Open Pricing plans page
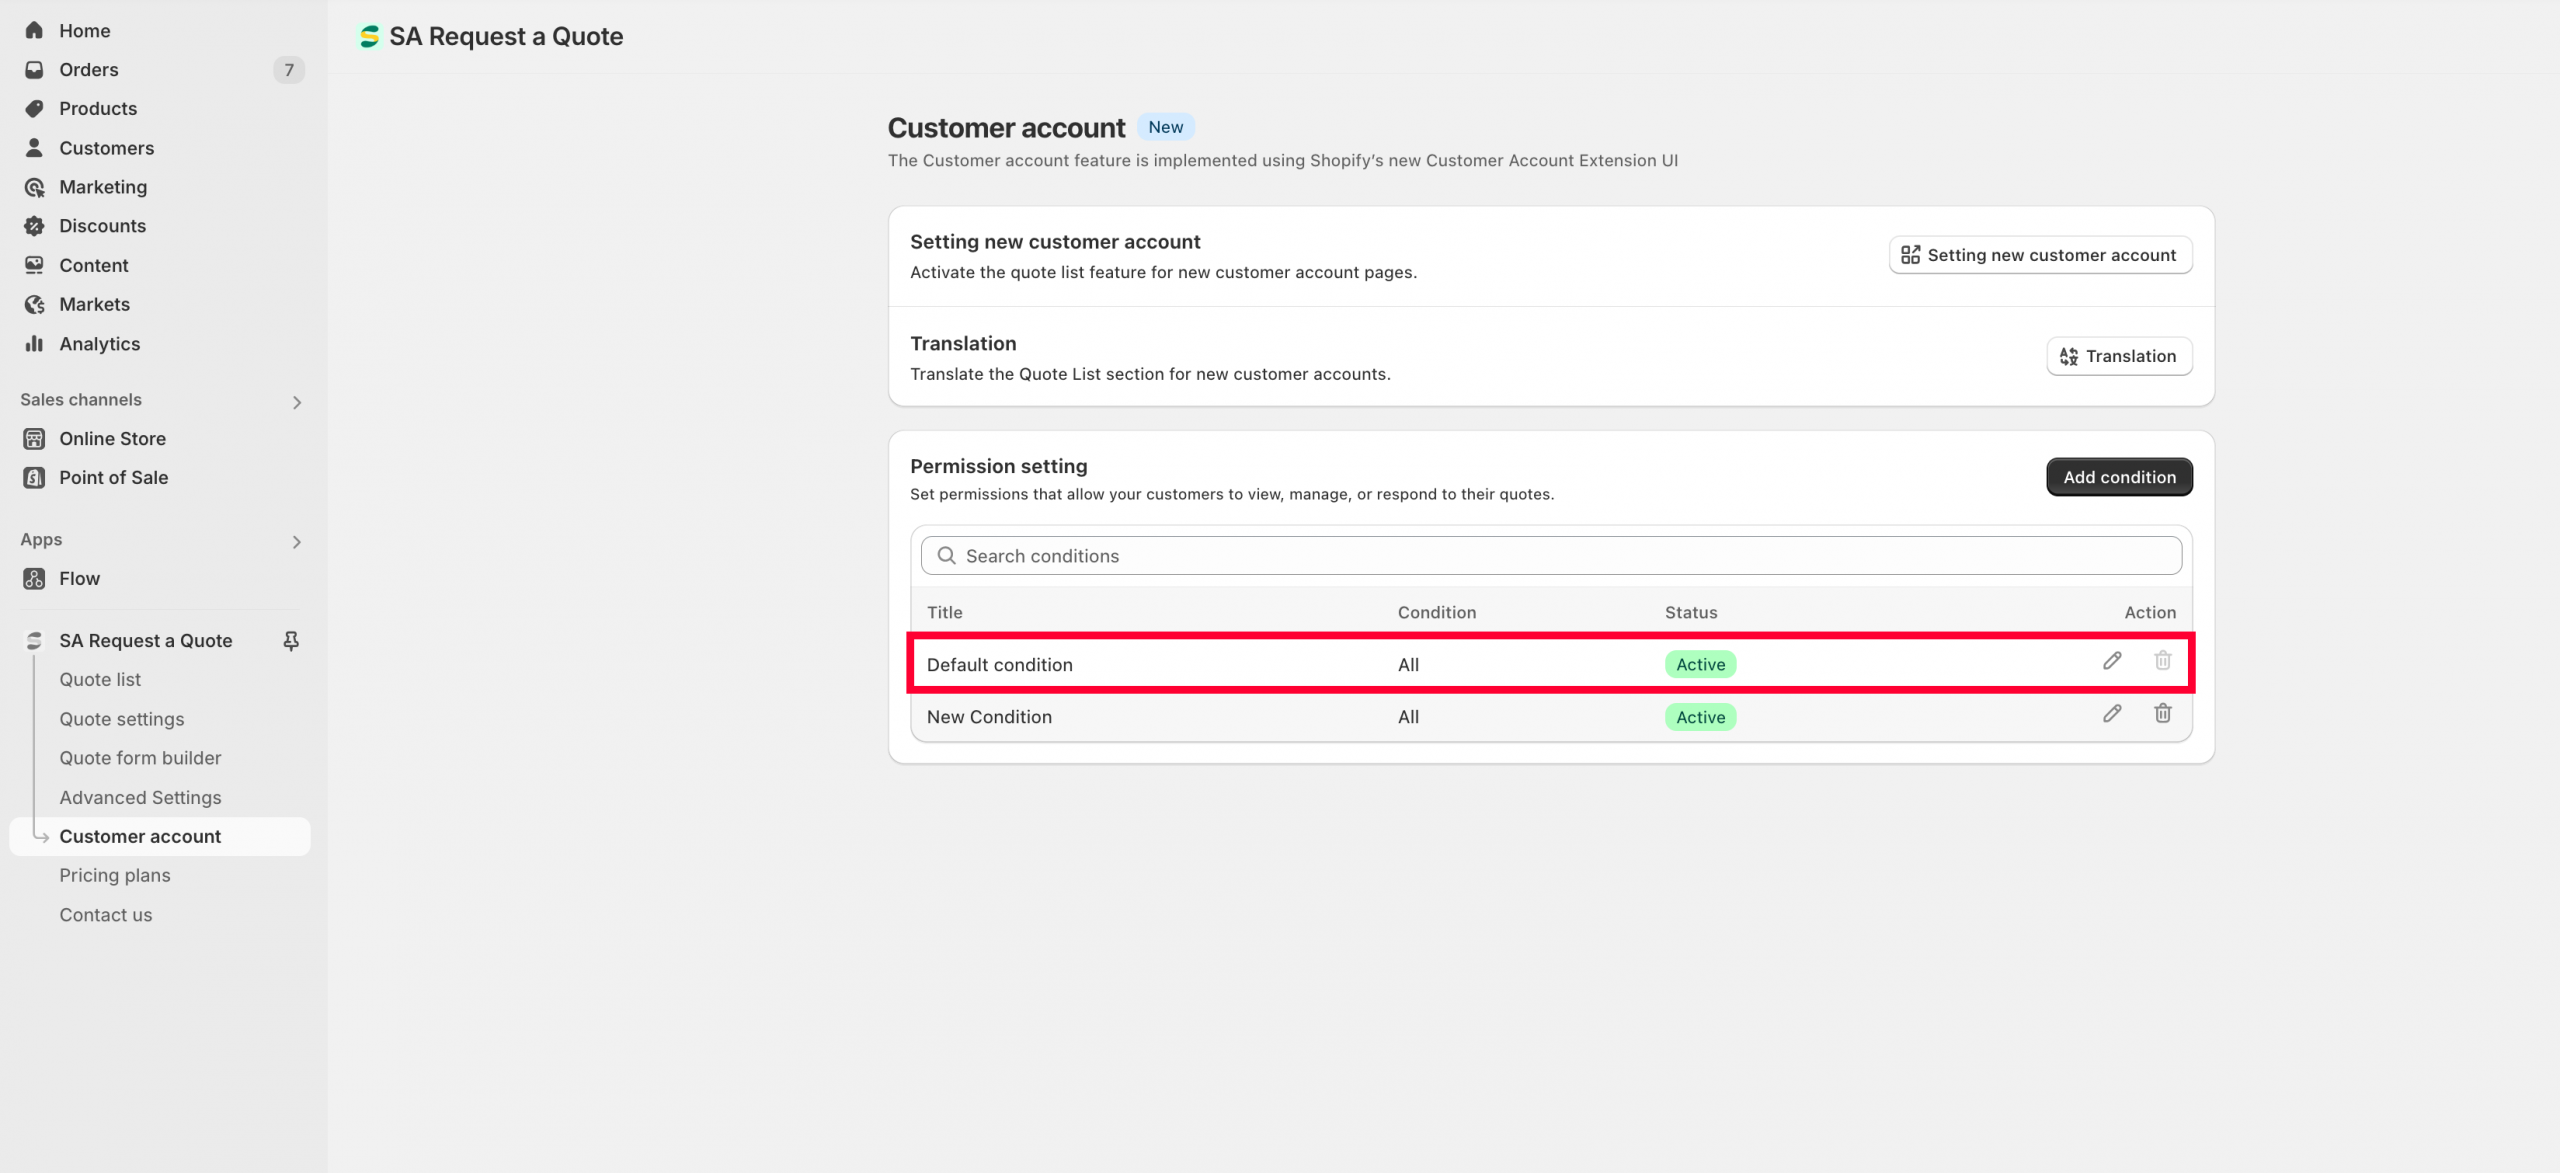 pos(115,875)
